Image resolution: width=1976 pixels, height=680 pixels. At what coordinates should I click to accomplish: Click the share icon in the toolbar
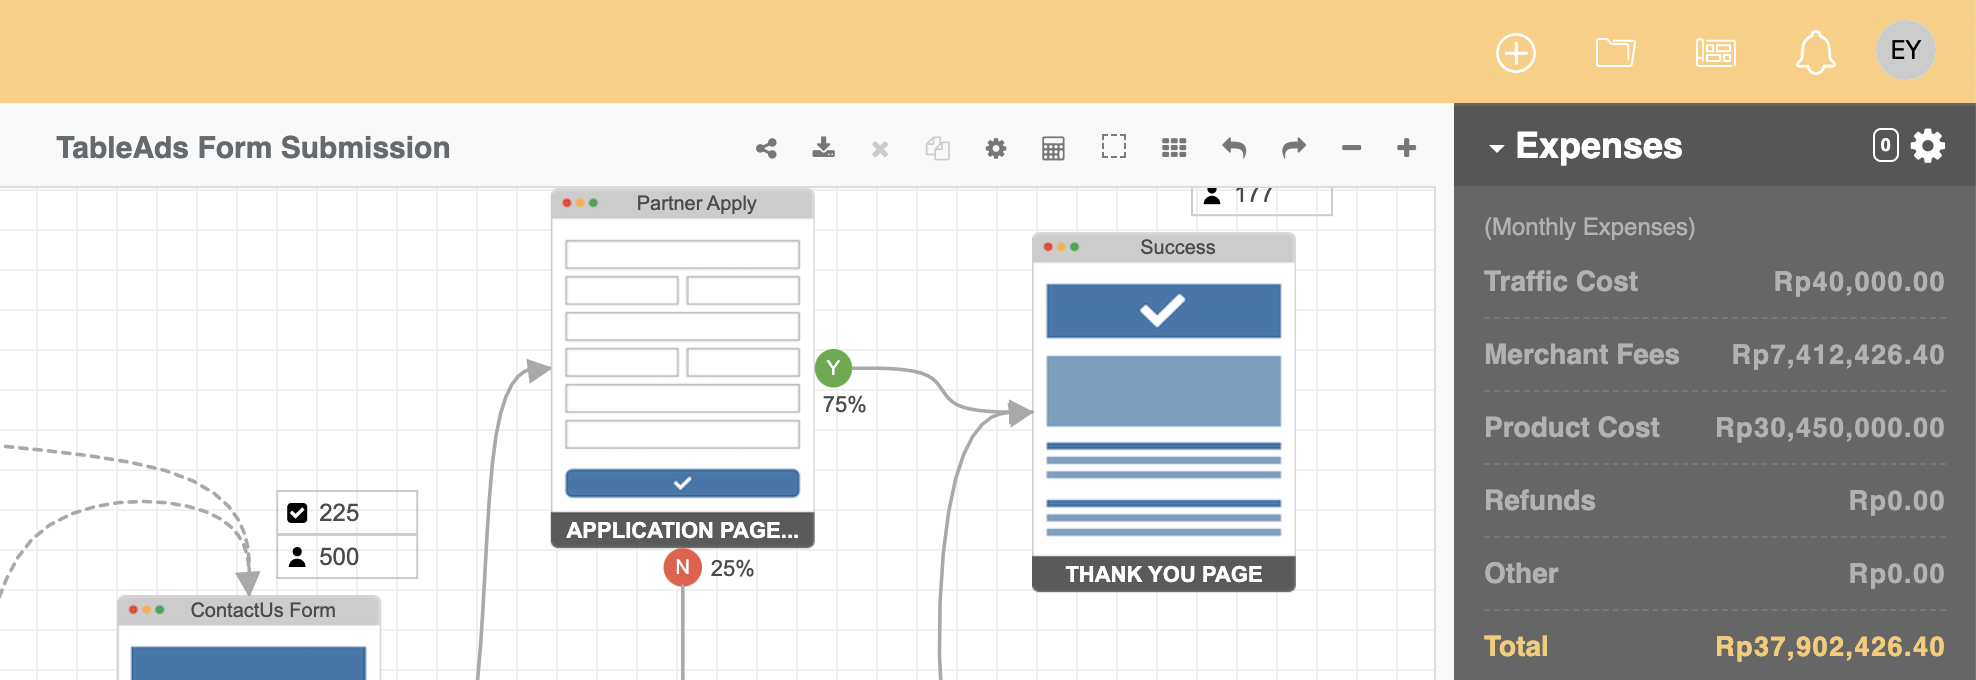tap(766, 149)
